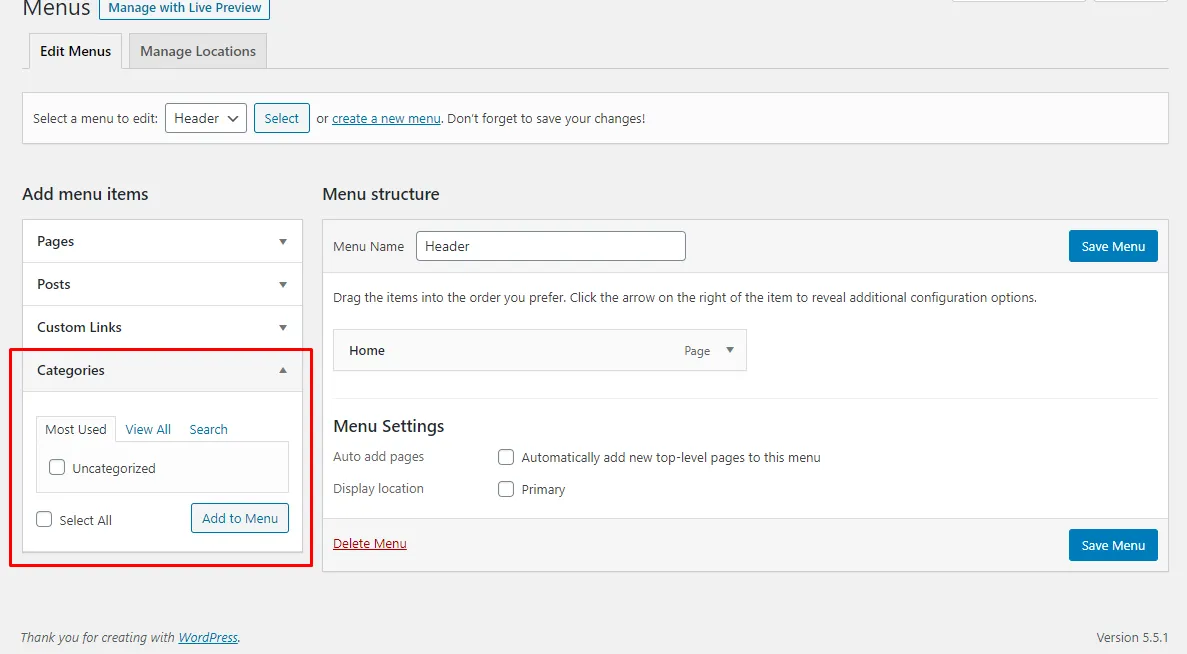
Task: Enable automatically add new top-level pages
Action: [506, 457]
